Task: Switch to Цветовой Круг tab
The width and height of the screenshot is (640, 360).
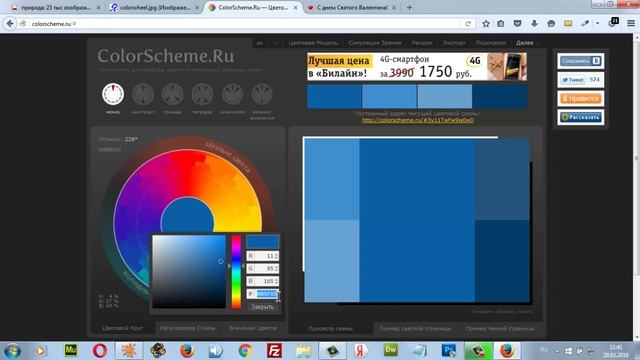Action: tap(122, 328)
